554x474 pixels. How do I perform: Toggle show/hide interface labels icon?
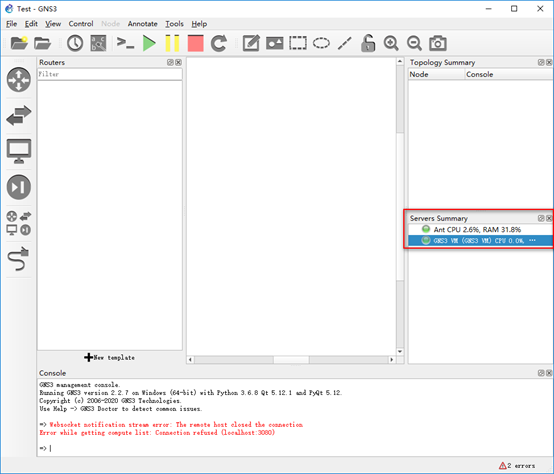(x=98, y=43)
